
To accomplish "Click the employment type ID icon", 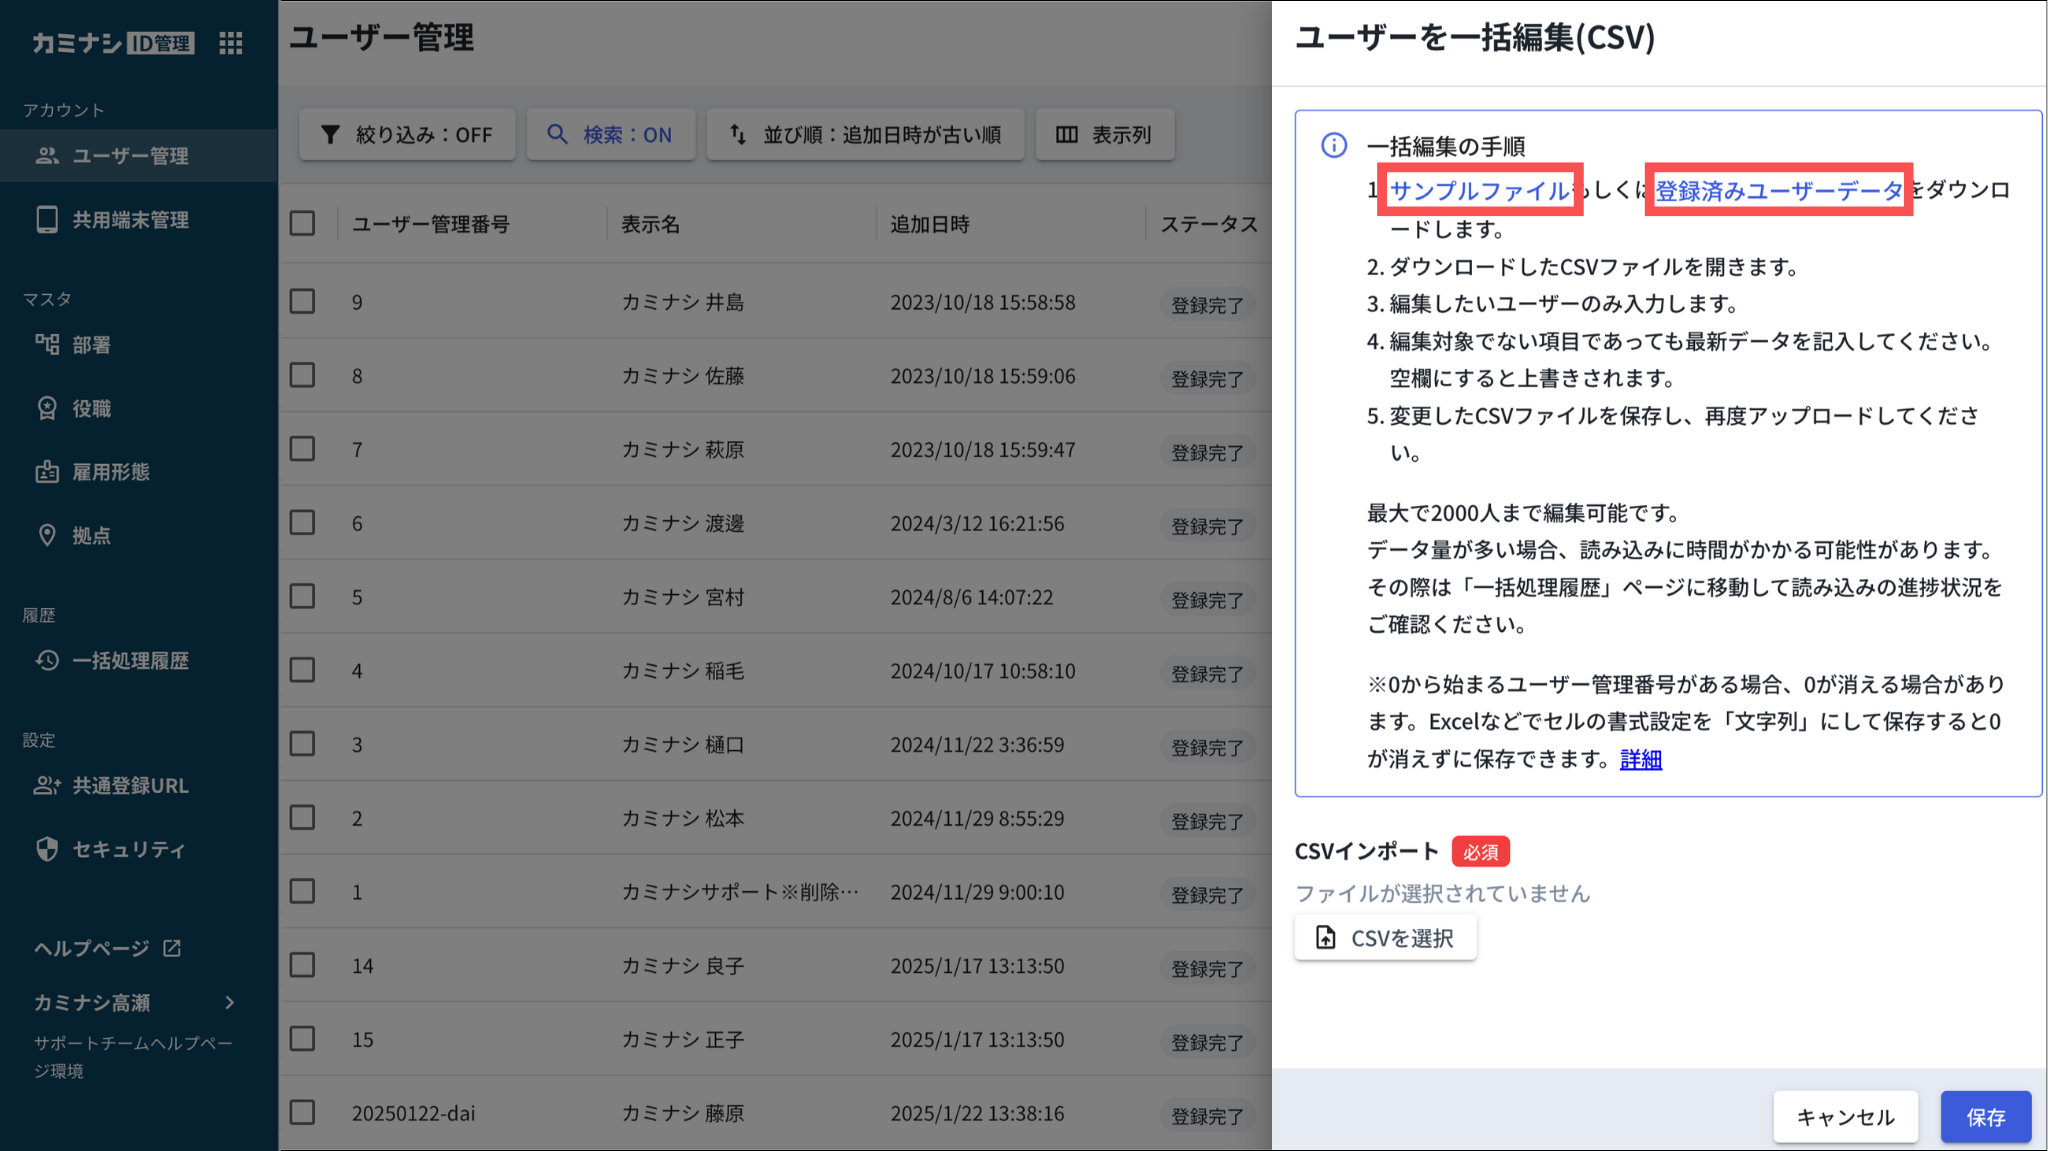I will (x=46, y=472).
